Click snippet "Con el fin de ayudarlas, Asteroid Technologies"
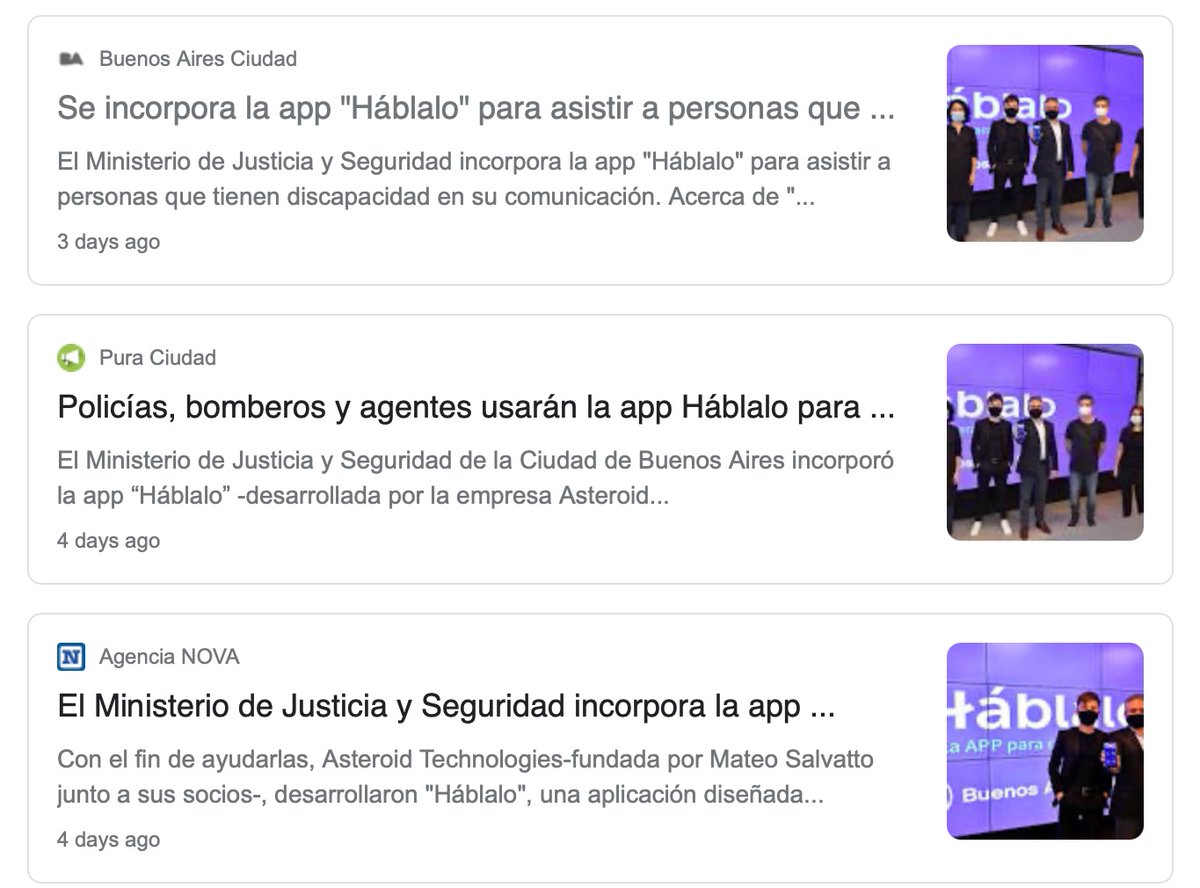This screenshot has height=888, width=1200. 312,759
